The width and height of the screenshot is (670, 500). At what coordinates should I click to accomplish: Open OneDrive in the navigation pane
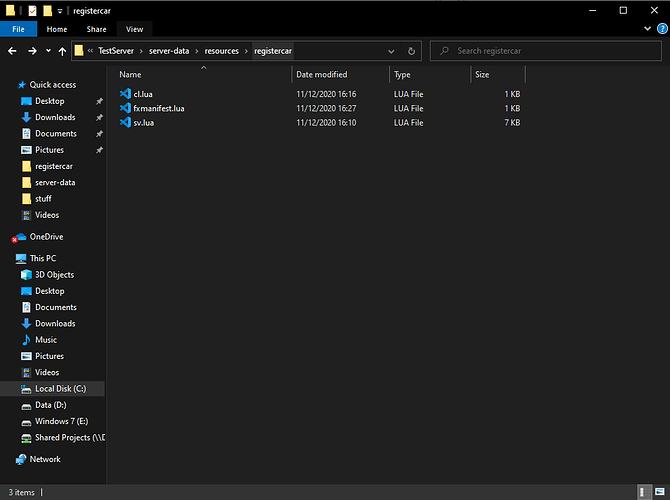tap(46, 237)
